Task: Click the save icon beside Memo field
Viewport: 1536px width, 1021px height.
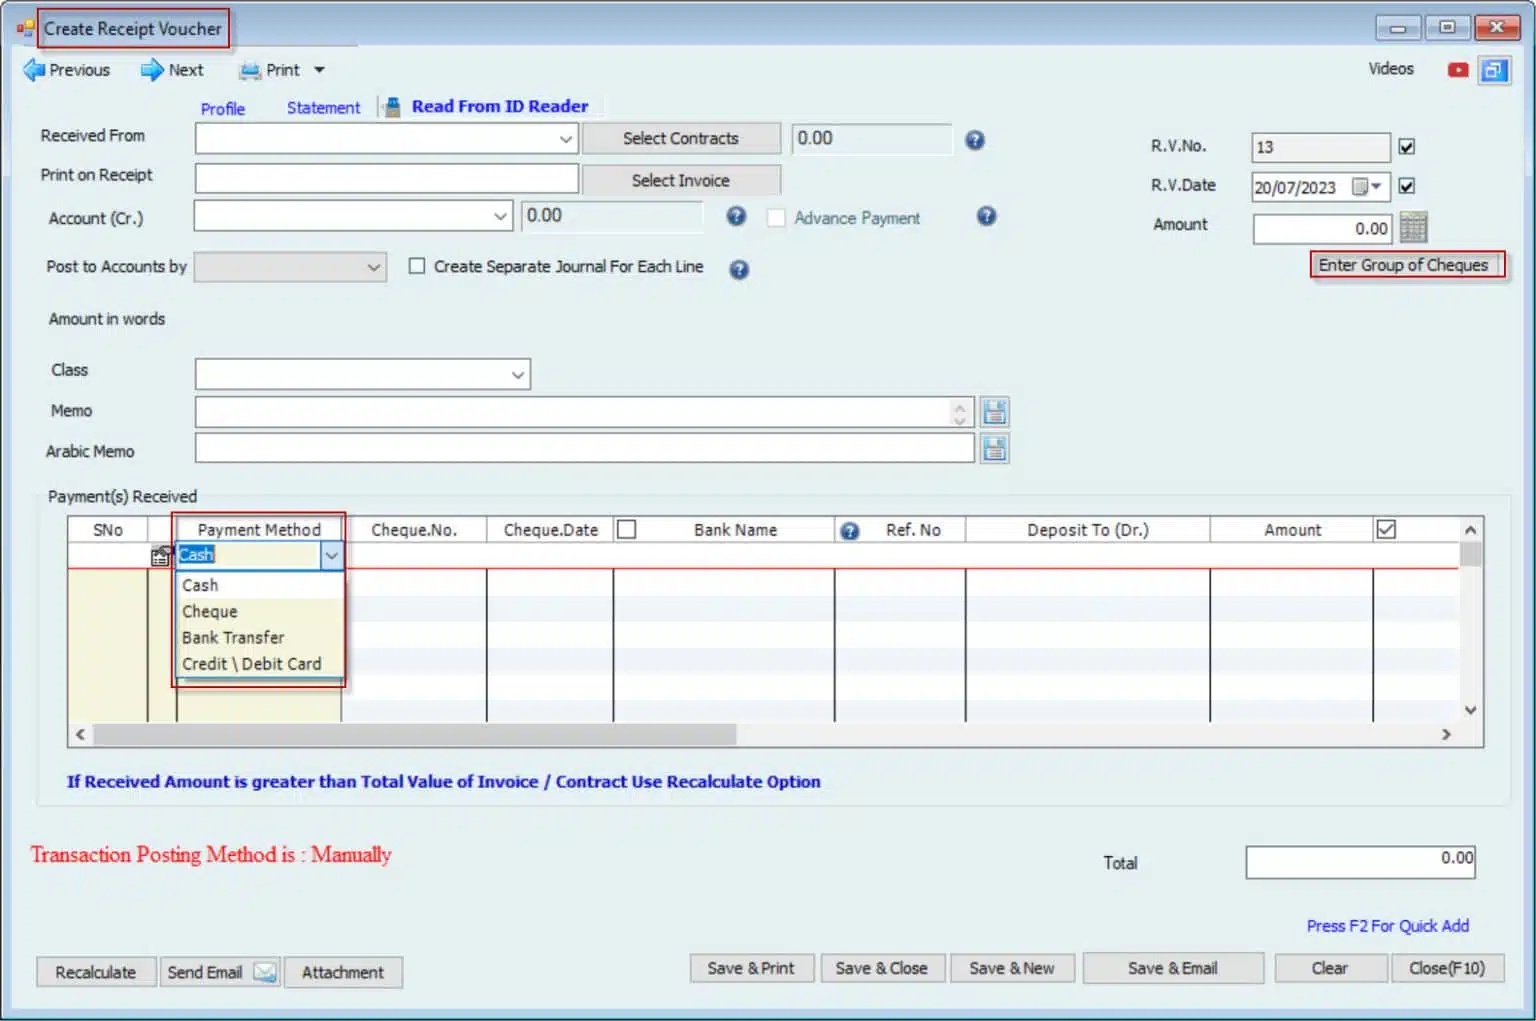Action: [994, 412]
